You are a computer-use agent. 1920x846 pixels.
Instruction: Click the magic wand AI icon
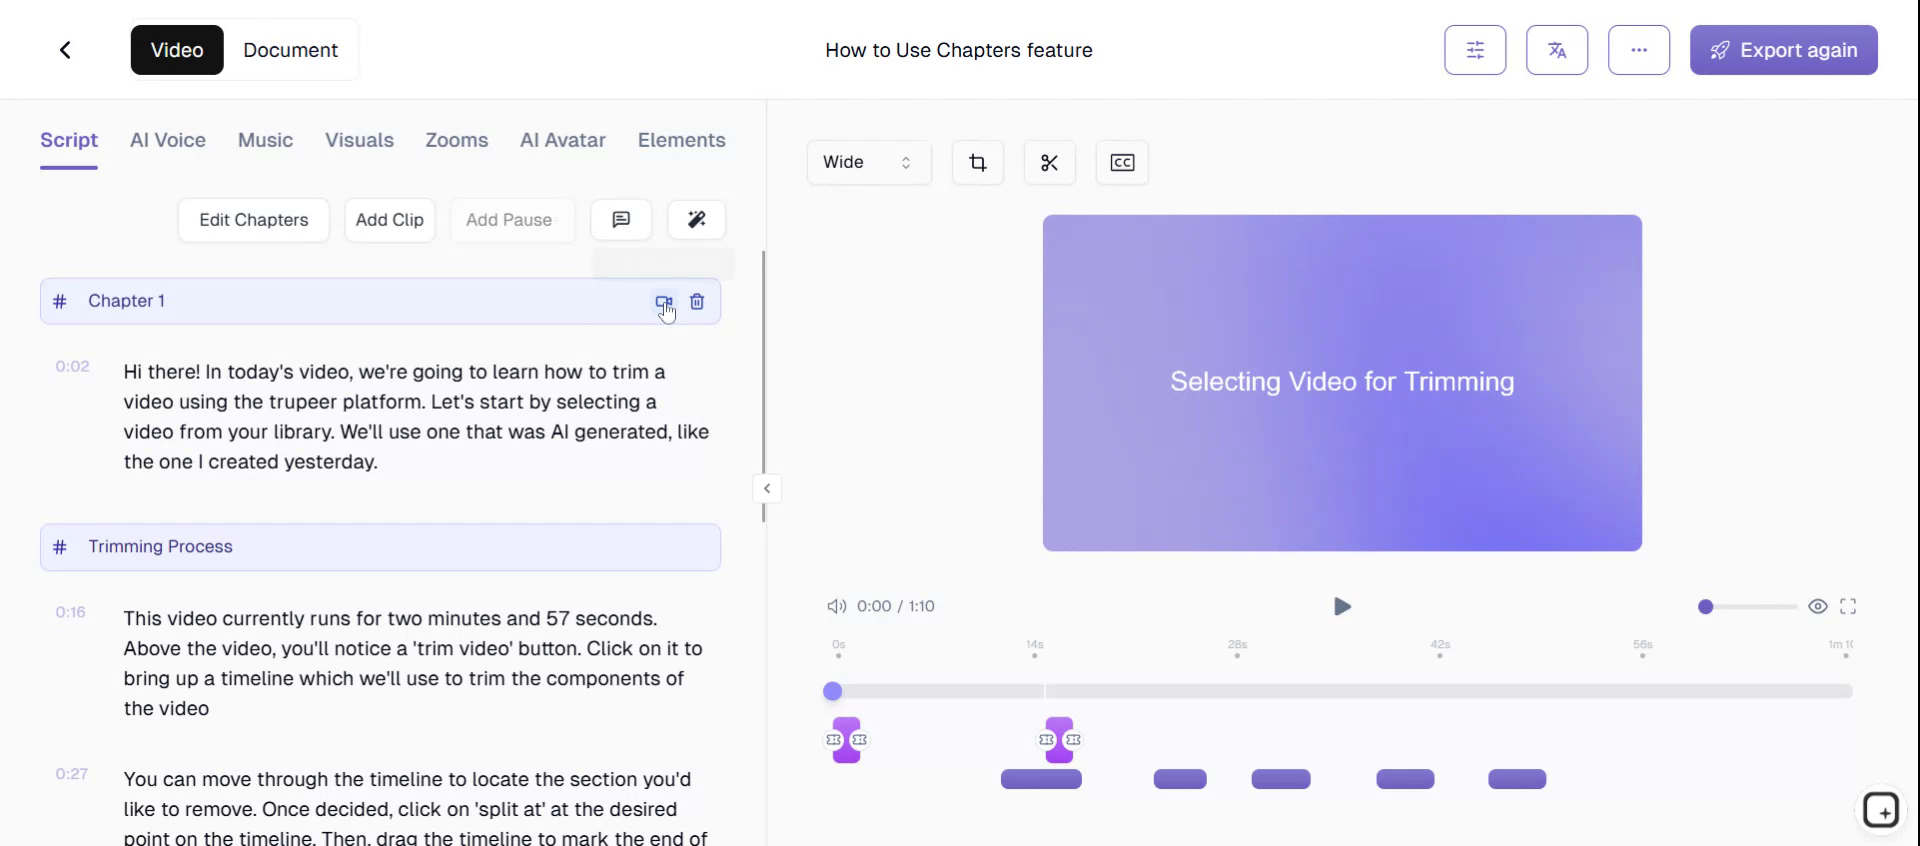[x=697, y=220]
